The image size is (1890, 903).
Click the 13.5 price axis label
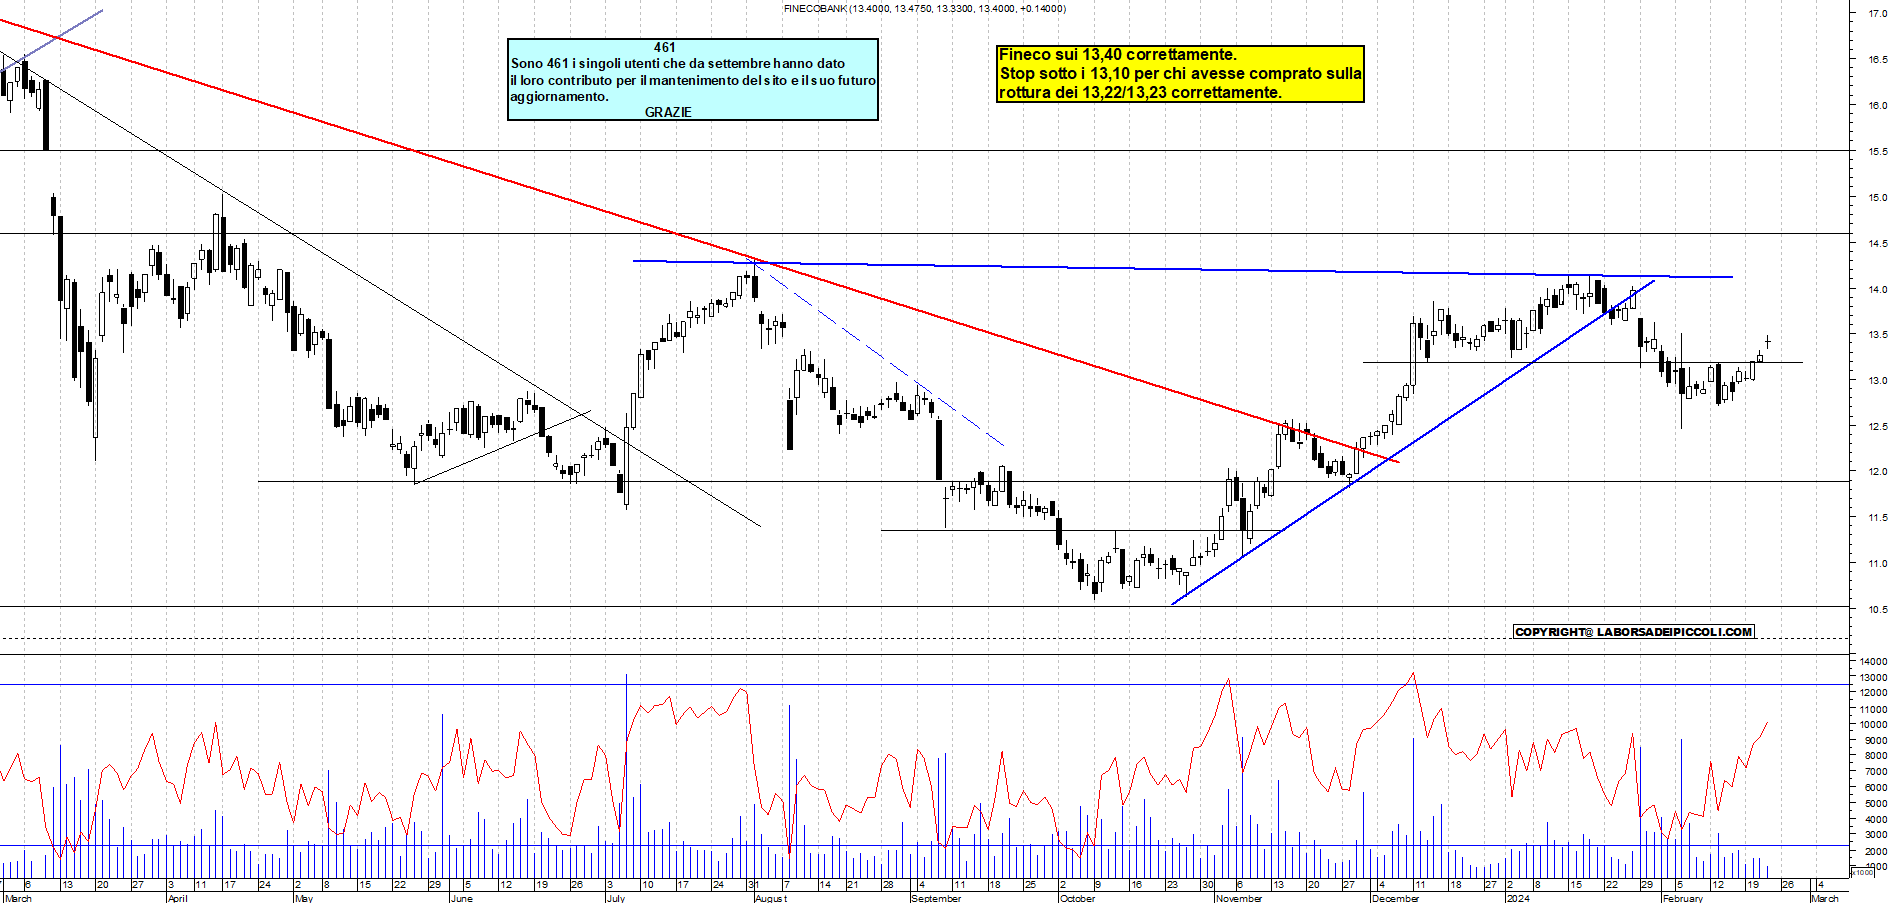coord(1877,335)
